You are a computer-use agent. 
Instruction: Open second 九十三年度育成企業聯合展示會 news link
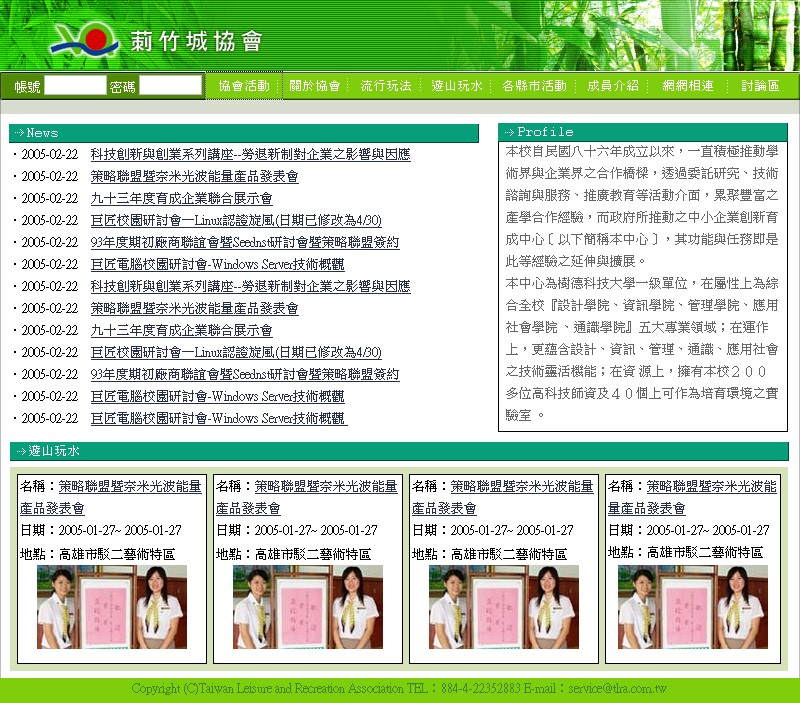tap(182, 331)
